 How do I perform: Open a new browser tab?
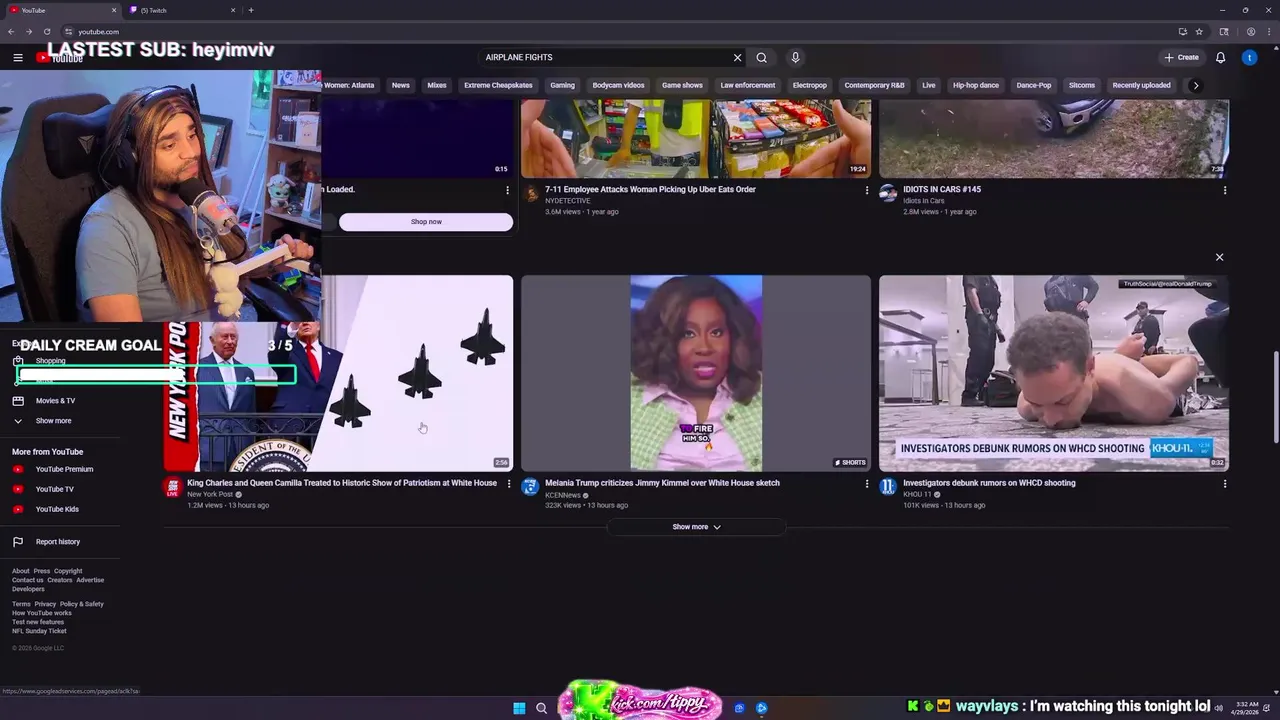(x=250, y=10)
